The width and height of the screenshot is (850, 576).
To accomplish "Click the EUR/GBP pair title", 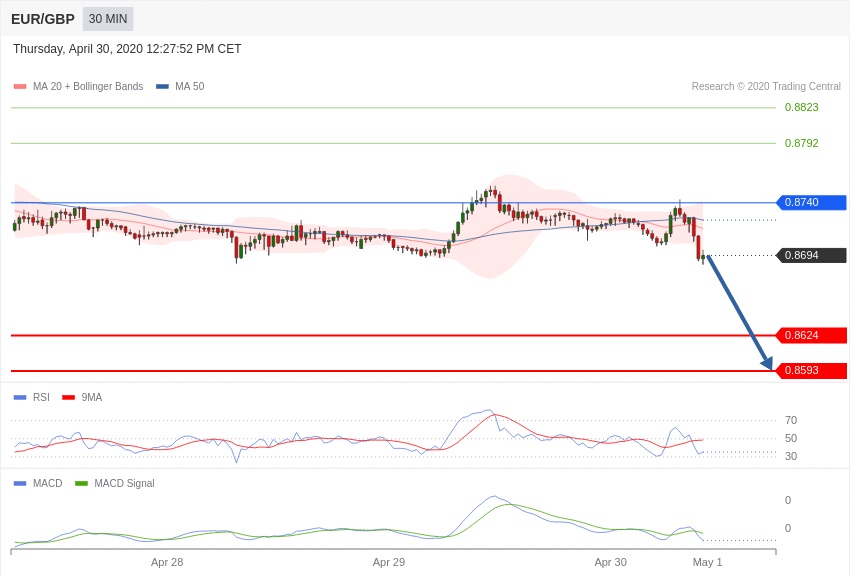I will (x=43, y=20).
